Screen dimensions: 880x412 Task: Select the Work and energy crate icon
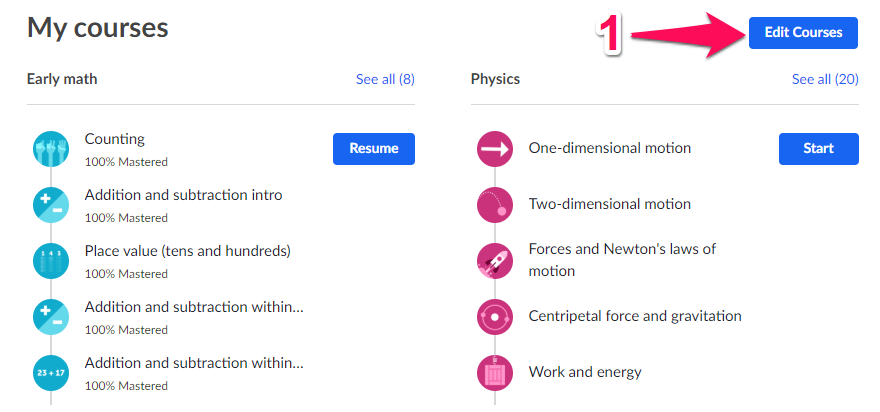(495, 373)
